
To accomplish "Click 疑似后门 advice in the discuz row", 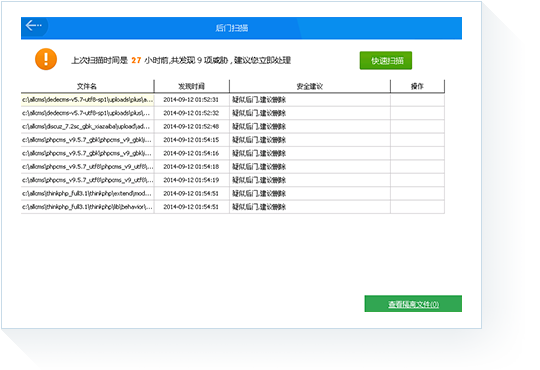I will tap(259, 127).
